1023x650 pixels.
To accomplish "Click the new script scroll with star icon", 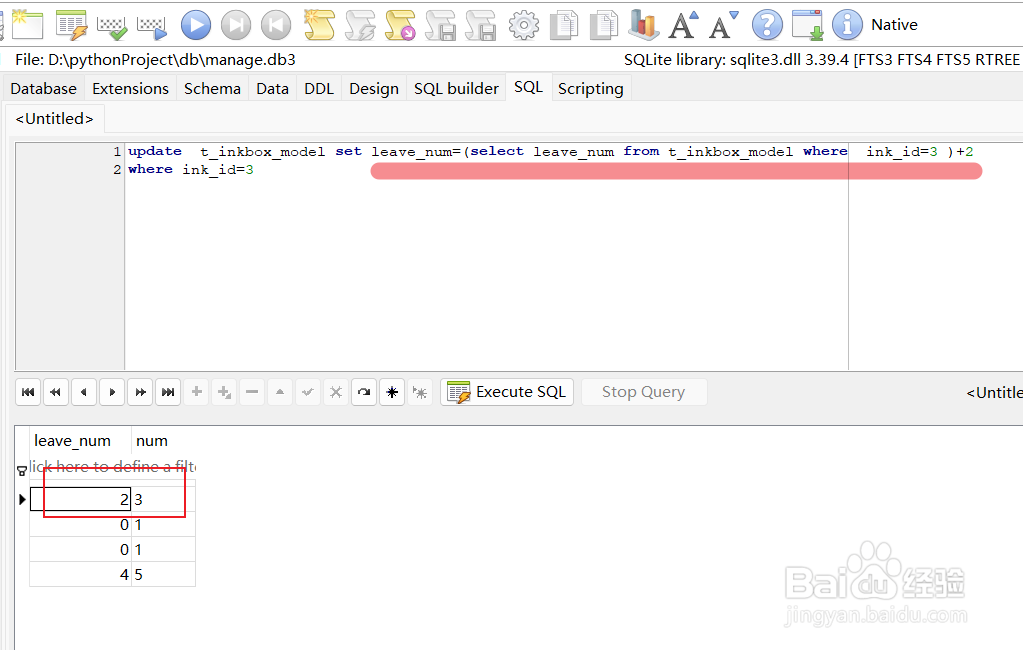I will (x=319, y=25).
